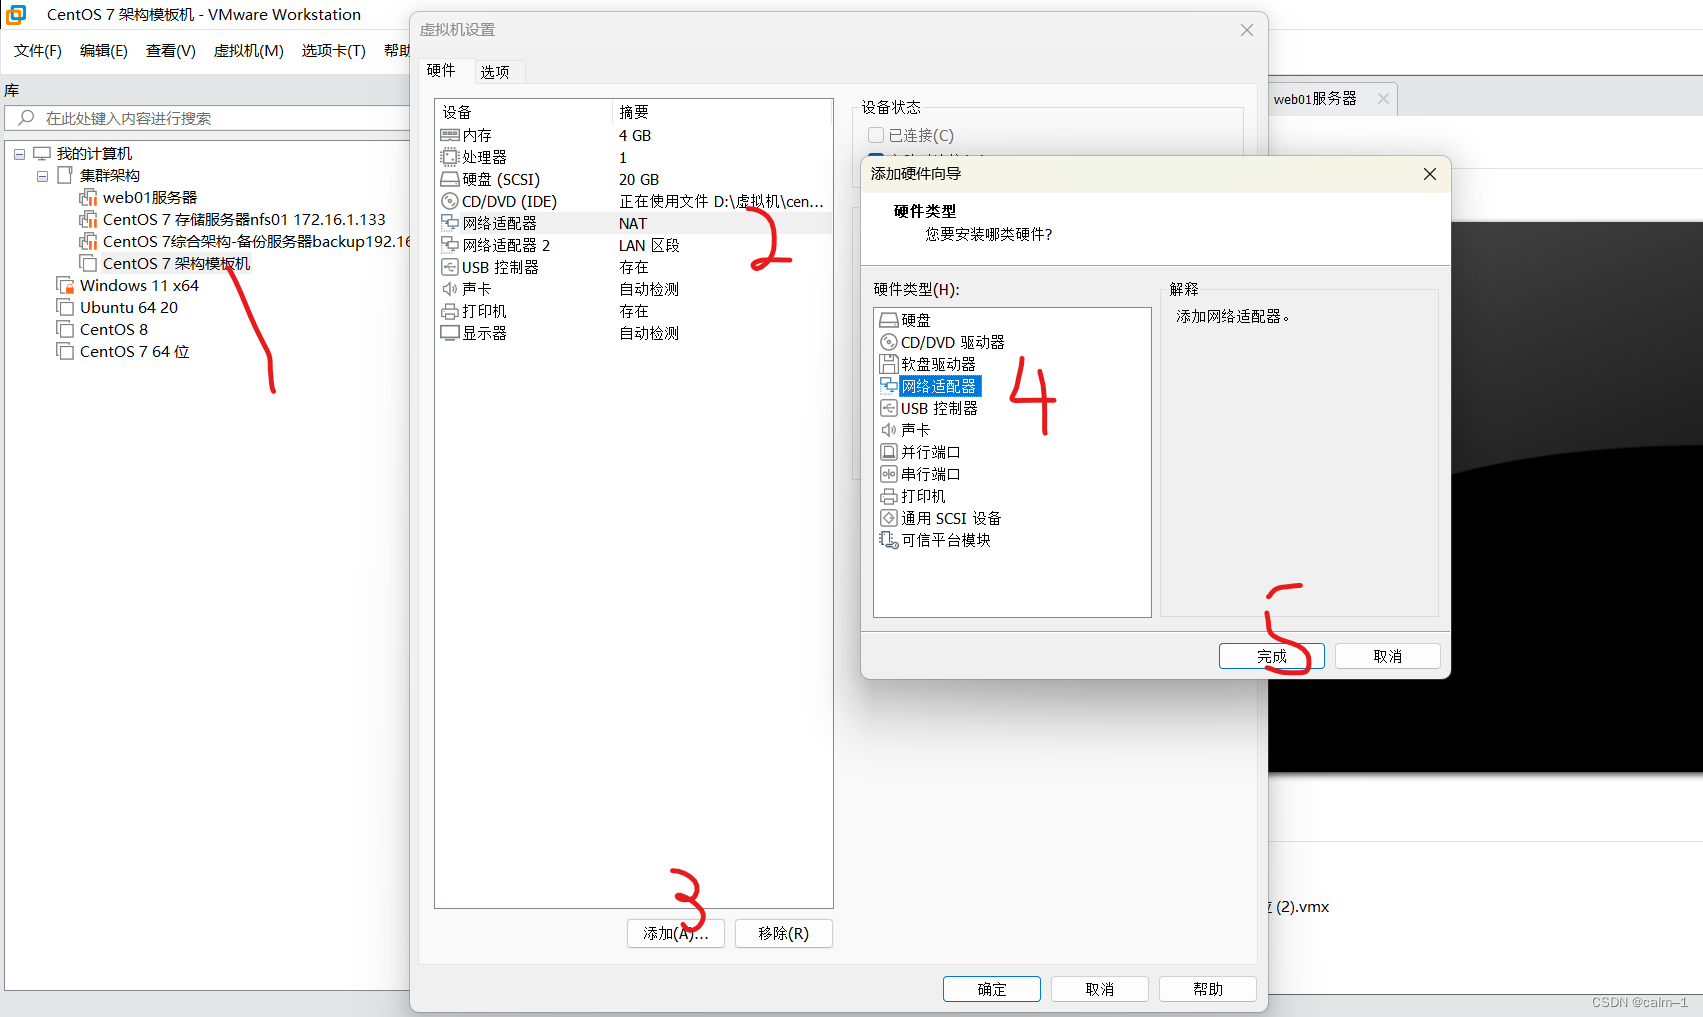Click the 网络适配器 NAT row icon

450,223
